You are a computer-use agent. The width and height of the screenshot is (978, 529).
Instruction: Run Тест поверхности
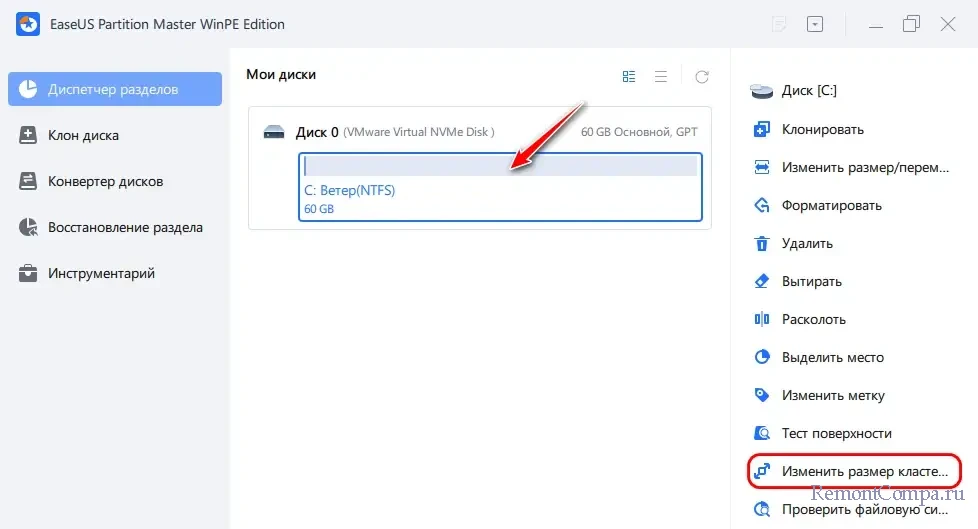coord(836,433)
